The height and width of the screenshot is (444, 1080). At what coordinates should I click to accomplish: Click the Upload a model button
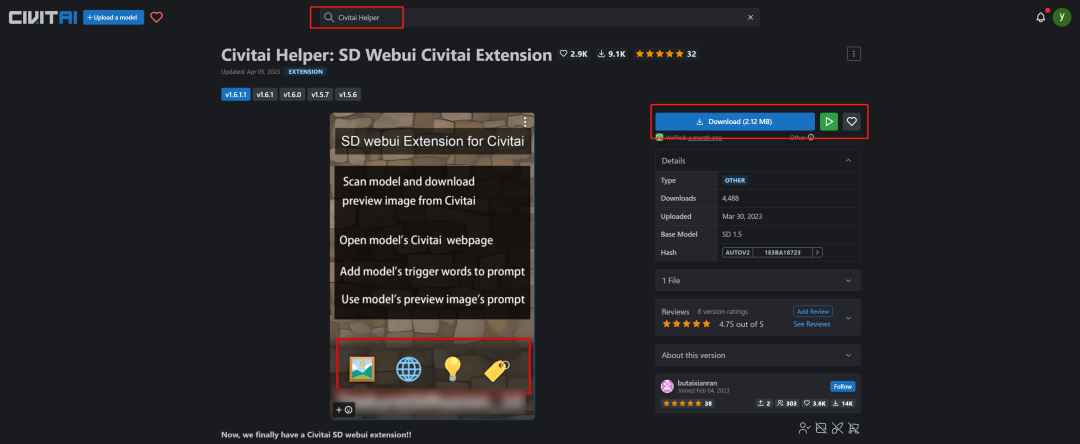[x=114, y=17]
